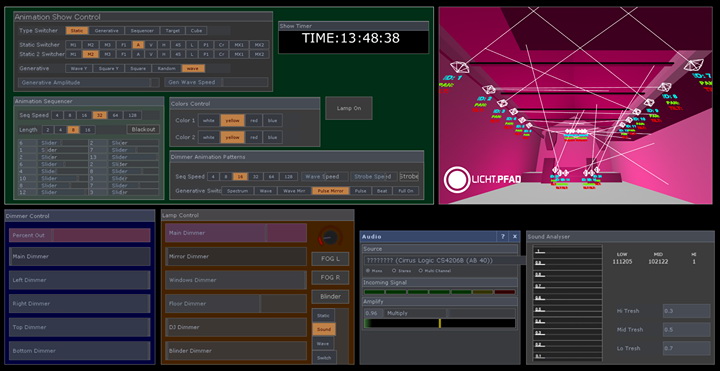This screenshot has height=371, width=720.
Task: Click the Blinder button in Lamp Control
Action: click(x=330, y=297)
